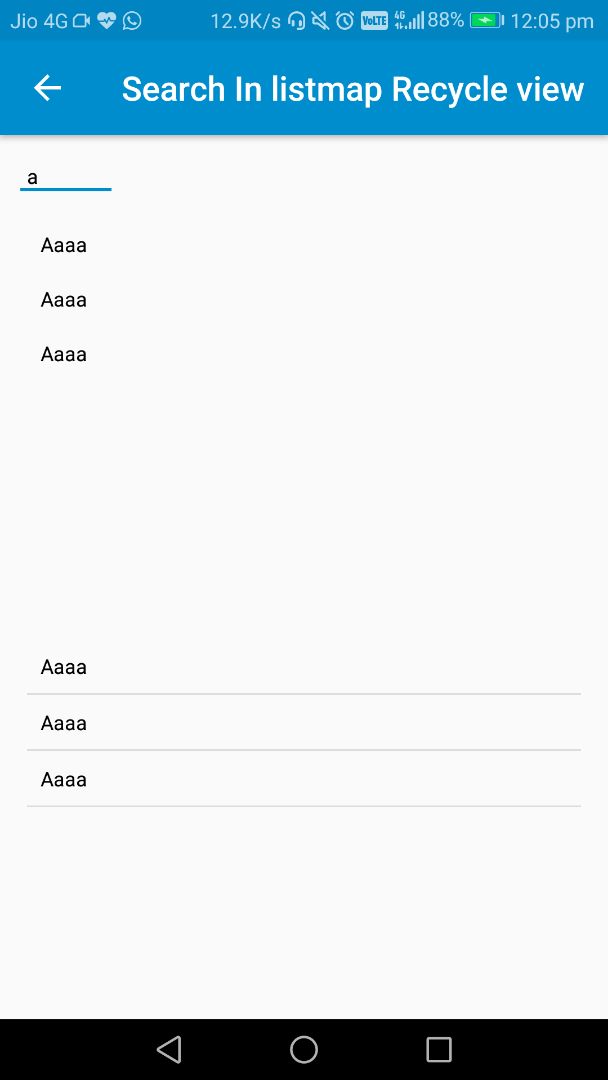Tap the green battery charging icon
The width and height of the screenshot is (608, 1080).
point(486,20)
